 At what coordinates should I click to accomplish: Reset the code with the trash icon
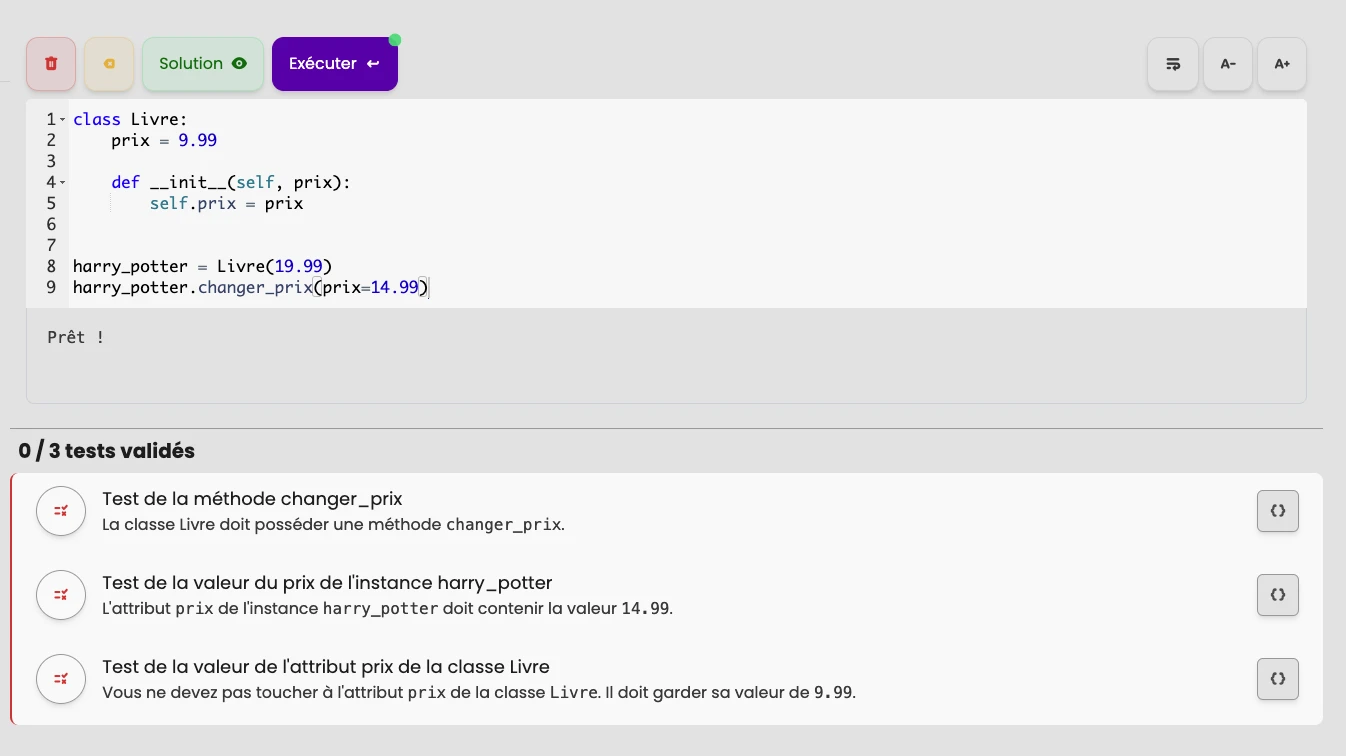click(51, 63)
